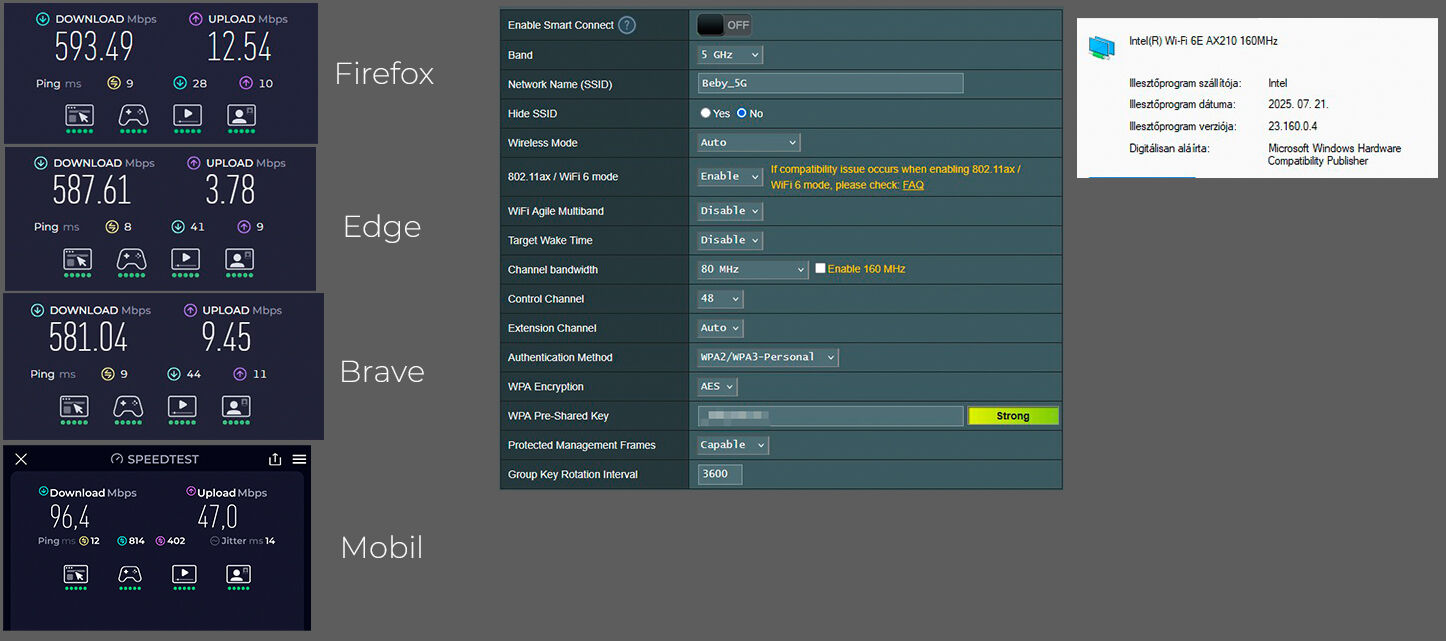Open Protected Management Frames dropdown
Image resolution: width=1446 pixels, height=641 pixels.
coord(733,445)
